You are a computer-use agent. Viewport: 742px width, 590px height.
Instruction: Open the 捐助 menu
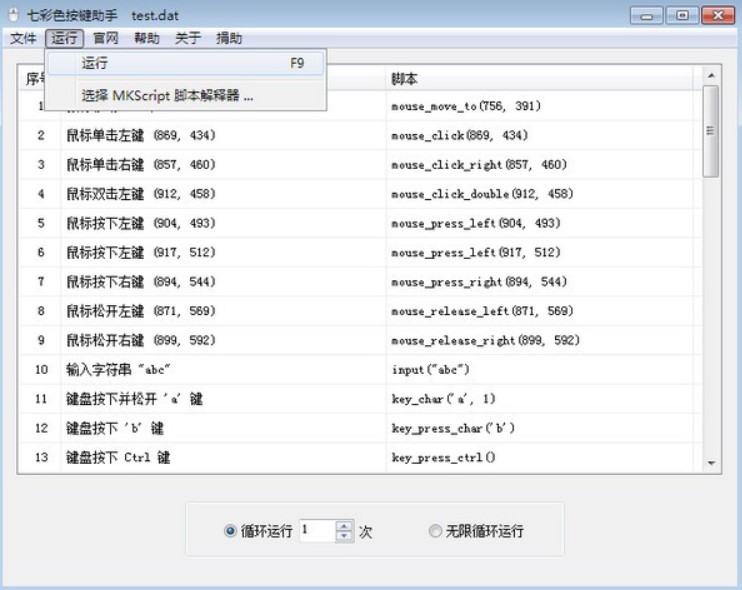[229, 38]
